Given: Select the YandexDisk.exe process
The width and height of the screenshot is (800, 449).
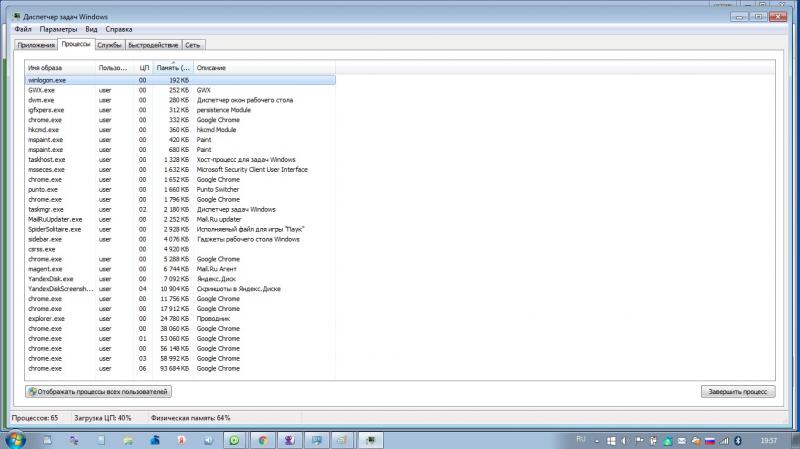Looking at the screenshot, I should (x=180, y=279).
